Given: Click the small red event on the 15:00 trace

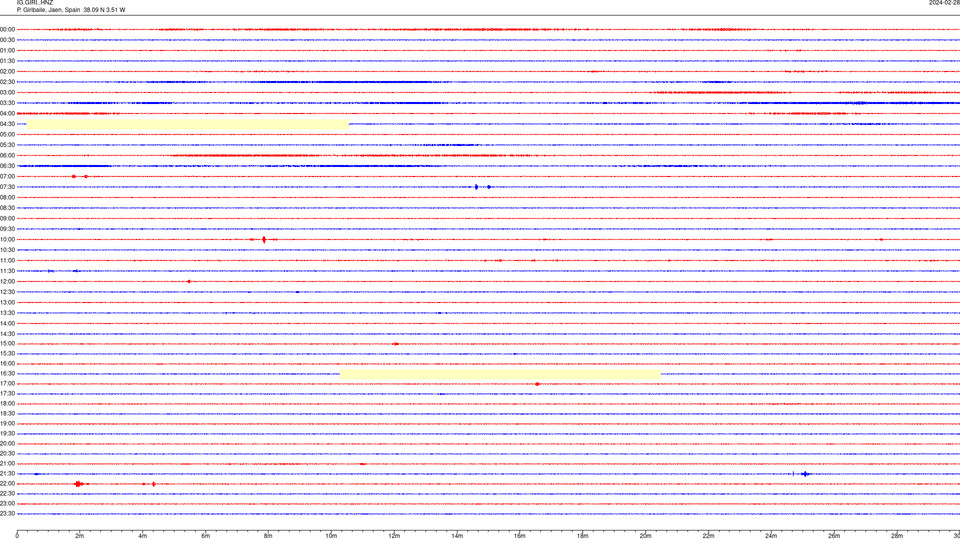Looking at the screenshot, I should [396, 344].
